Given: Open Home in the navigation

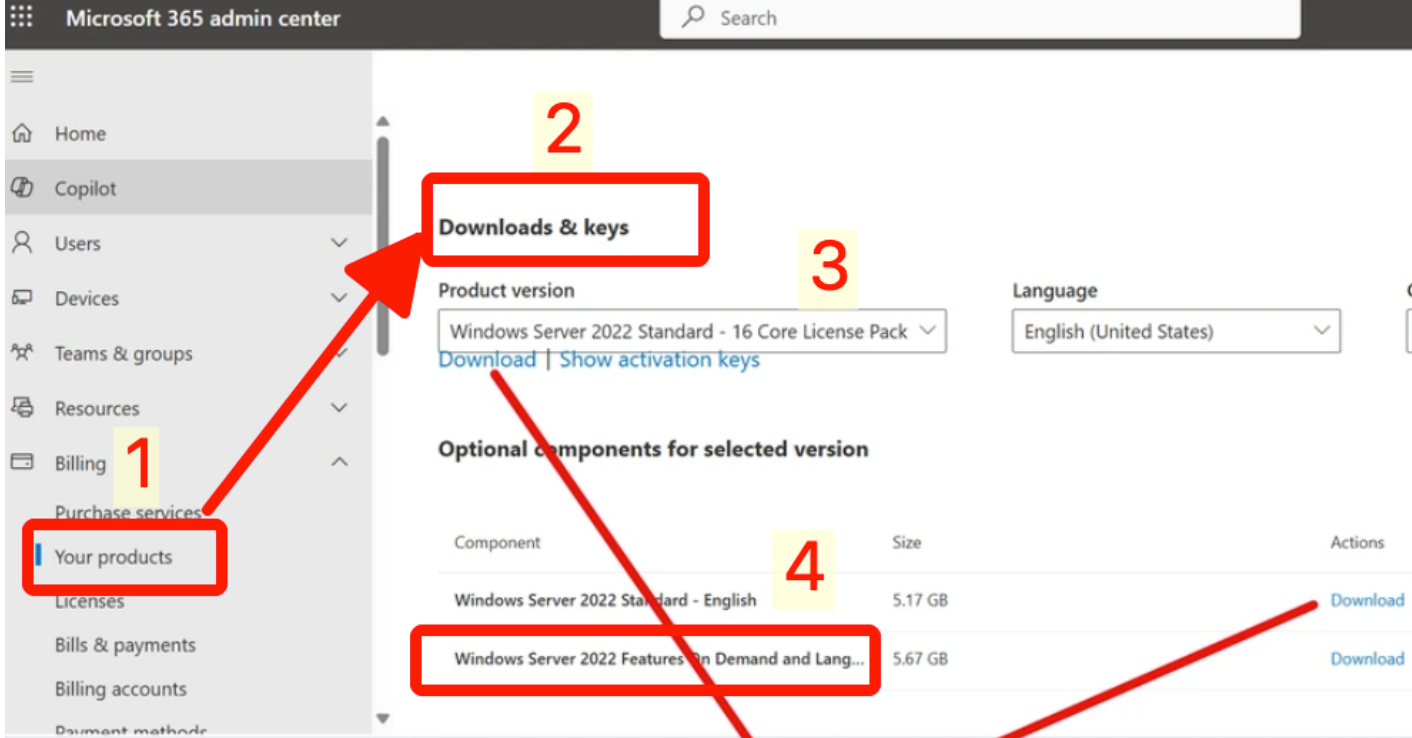Looking at the screenshot, I should 80,133.
